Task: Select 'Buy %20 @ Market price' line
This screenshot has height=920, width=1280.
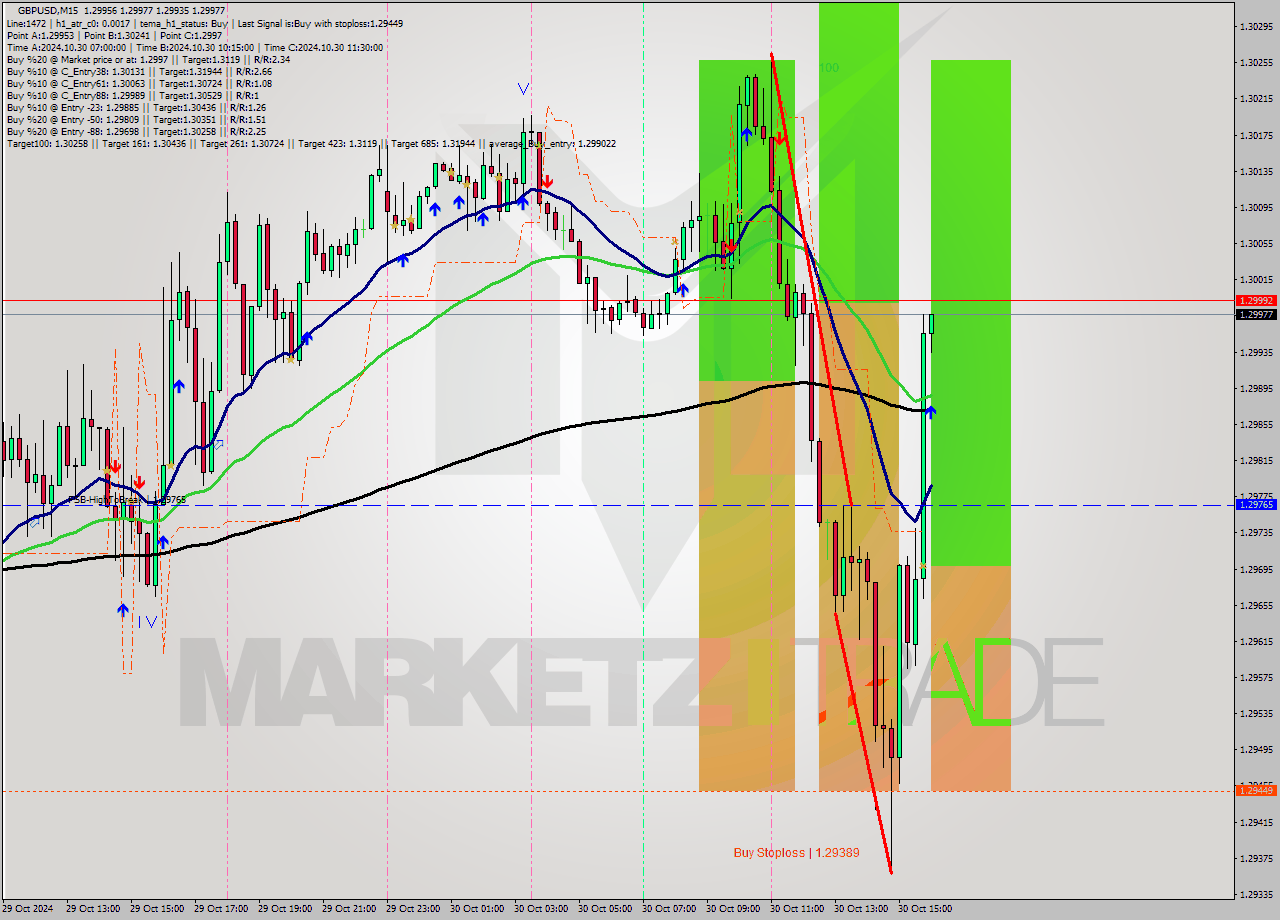Action: (148, 59)
